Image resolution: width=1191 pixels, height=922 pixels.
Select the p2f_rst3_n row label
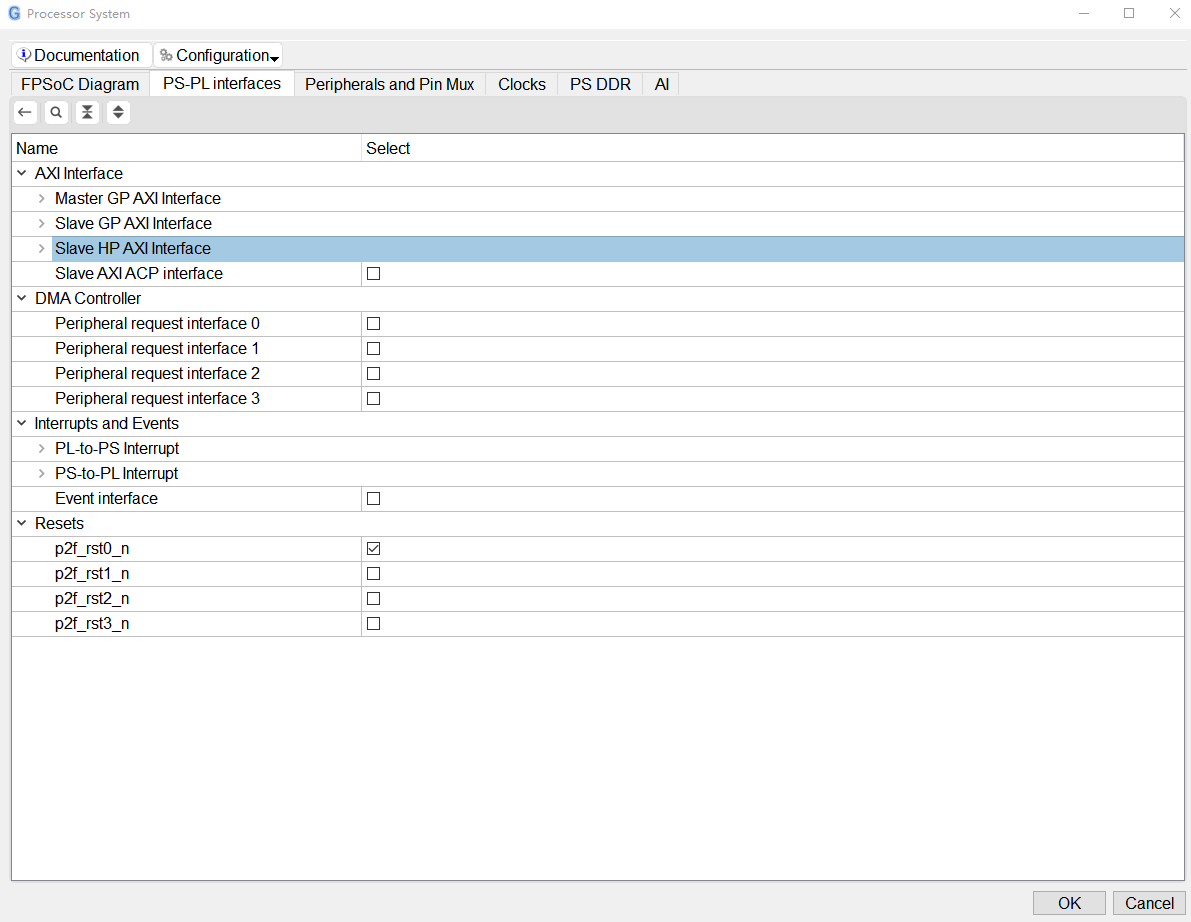pos(92,624)
